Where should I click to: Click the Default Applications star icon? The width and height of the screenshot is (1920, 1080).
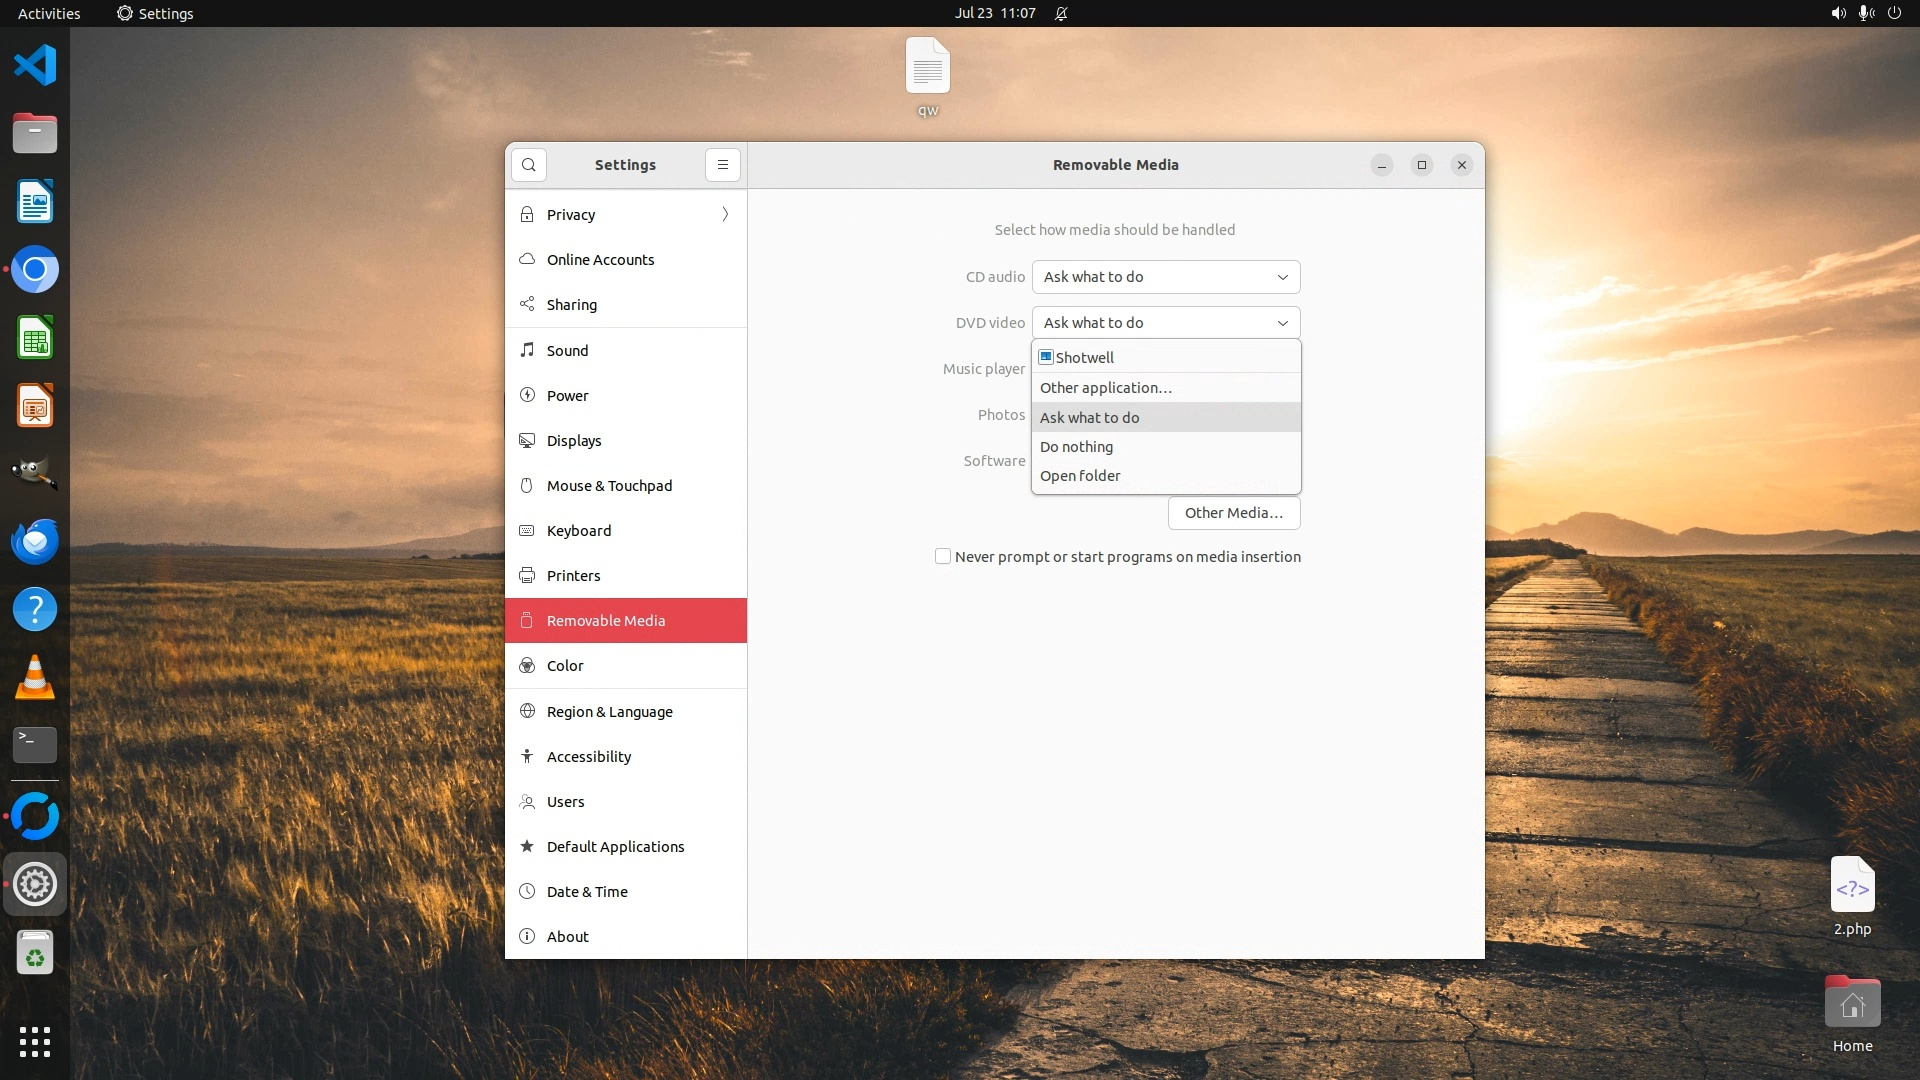527,846
